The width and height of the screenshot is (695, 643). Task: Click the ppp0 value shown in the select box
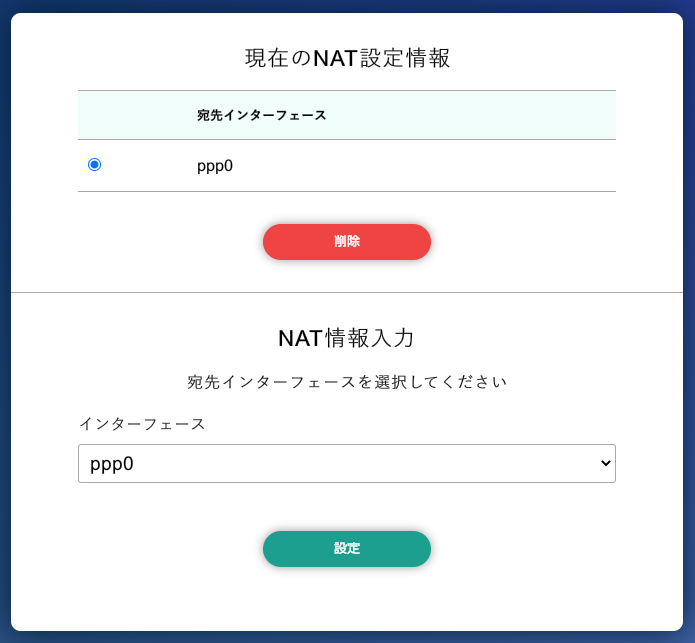click(112, 464)
